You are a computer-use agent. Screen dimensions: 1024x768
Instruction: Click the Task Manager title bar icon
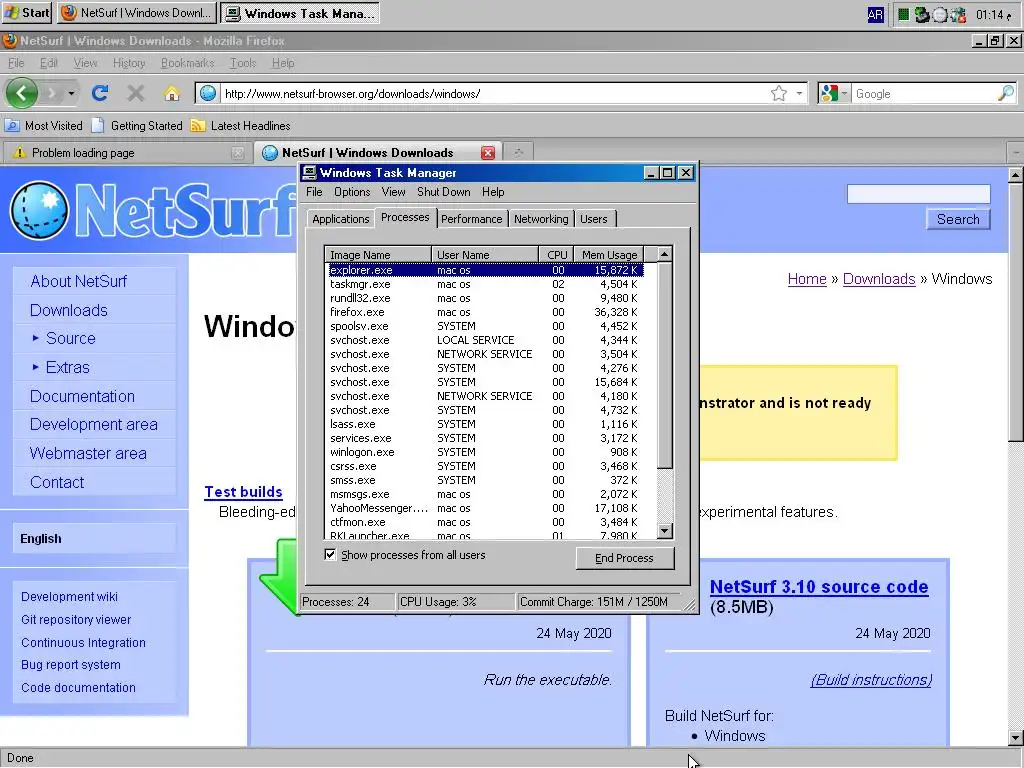coord(310,172)
